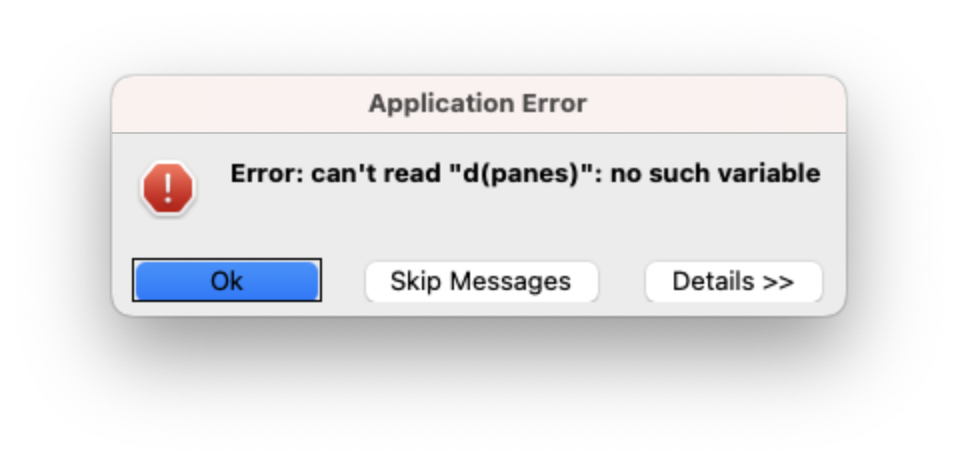Viewport: 958px width, 464px height.
Task: Open the details pane of the dialog
Action: (733, 281)
